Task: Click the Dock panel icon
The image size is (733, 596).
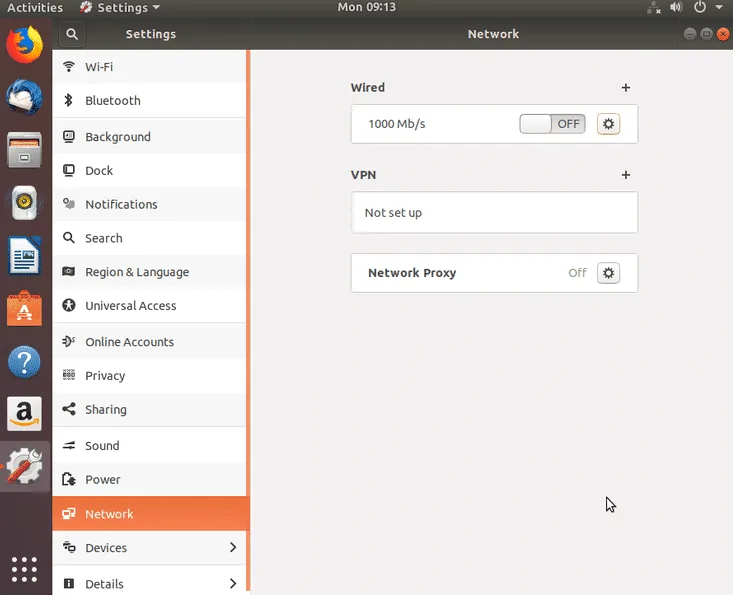Action: [x=69, y=171]
